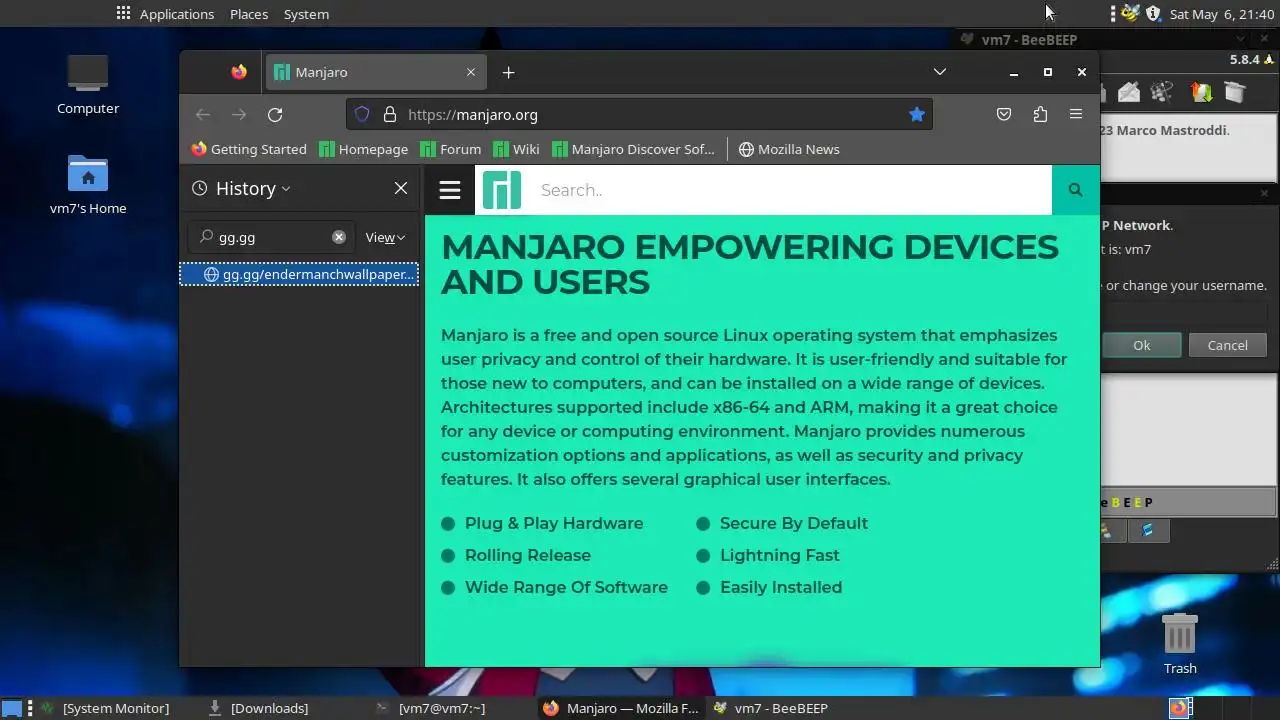Open a new tab with plus button
The image size is (1280, 720).
(508, 72)
